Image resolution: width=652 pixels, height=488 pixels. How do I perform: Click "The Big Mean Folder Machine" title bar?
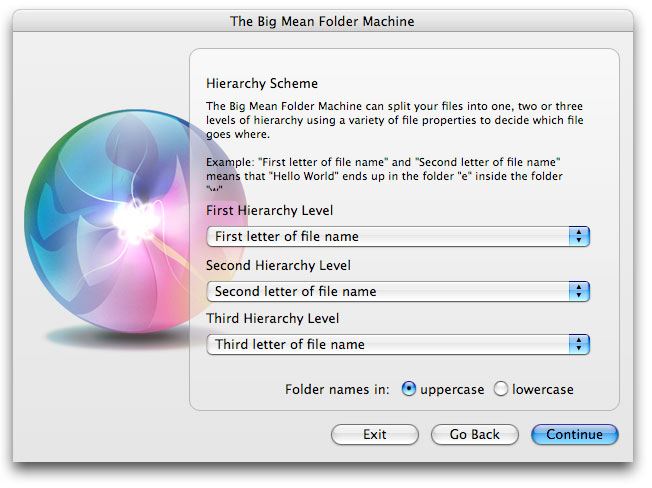click(x=322, y=21)
